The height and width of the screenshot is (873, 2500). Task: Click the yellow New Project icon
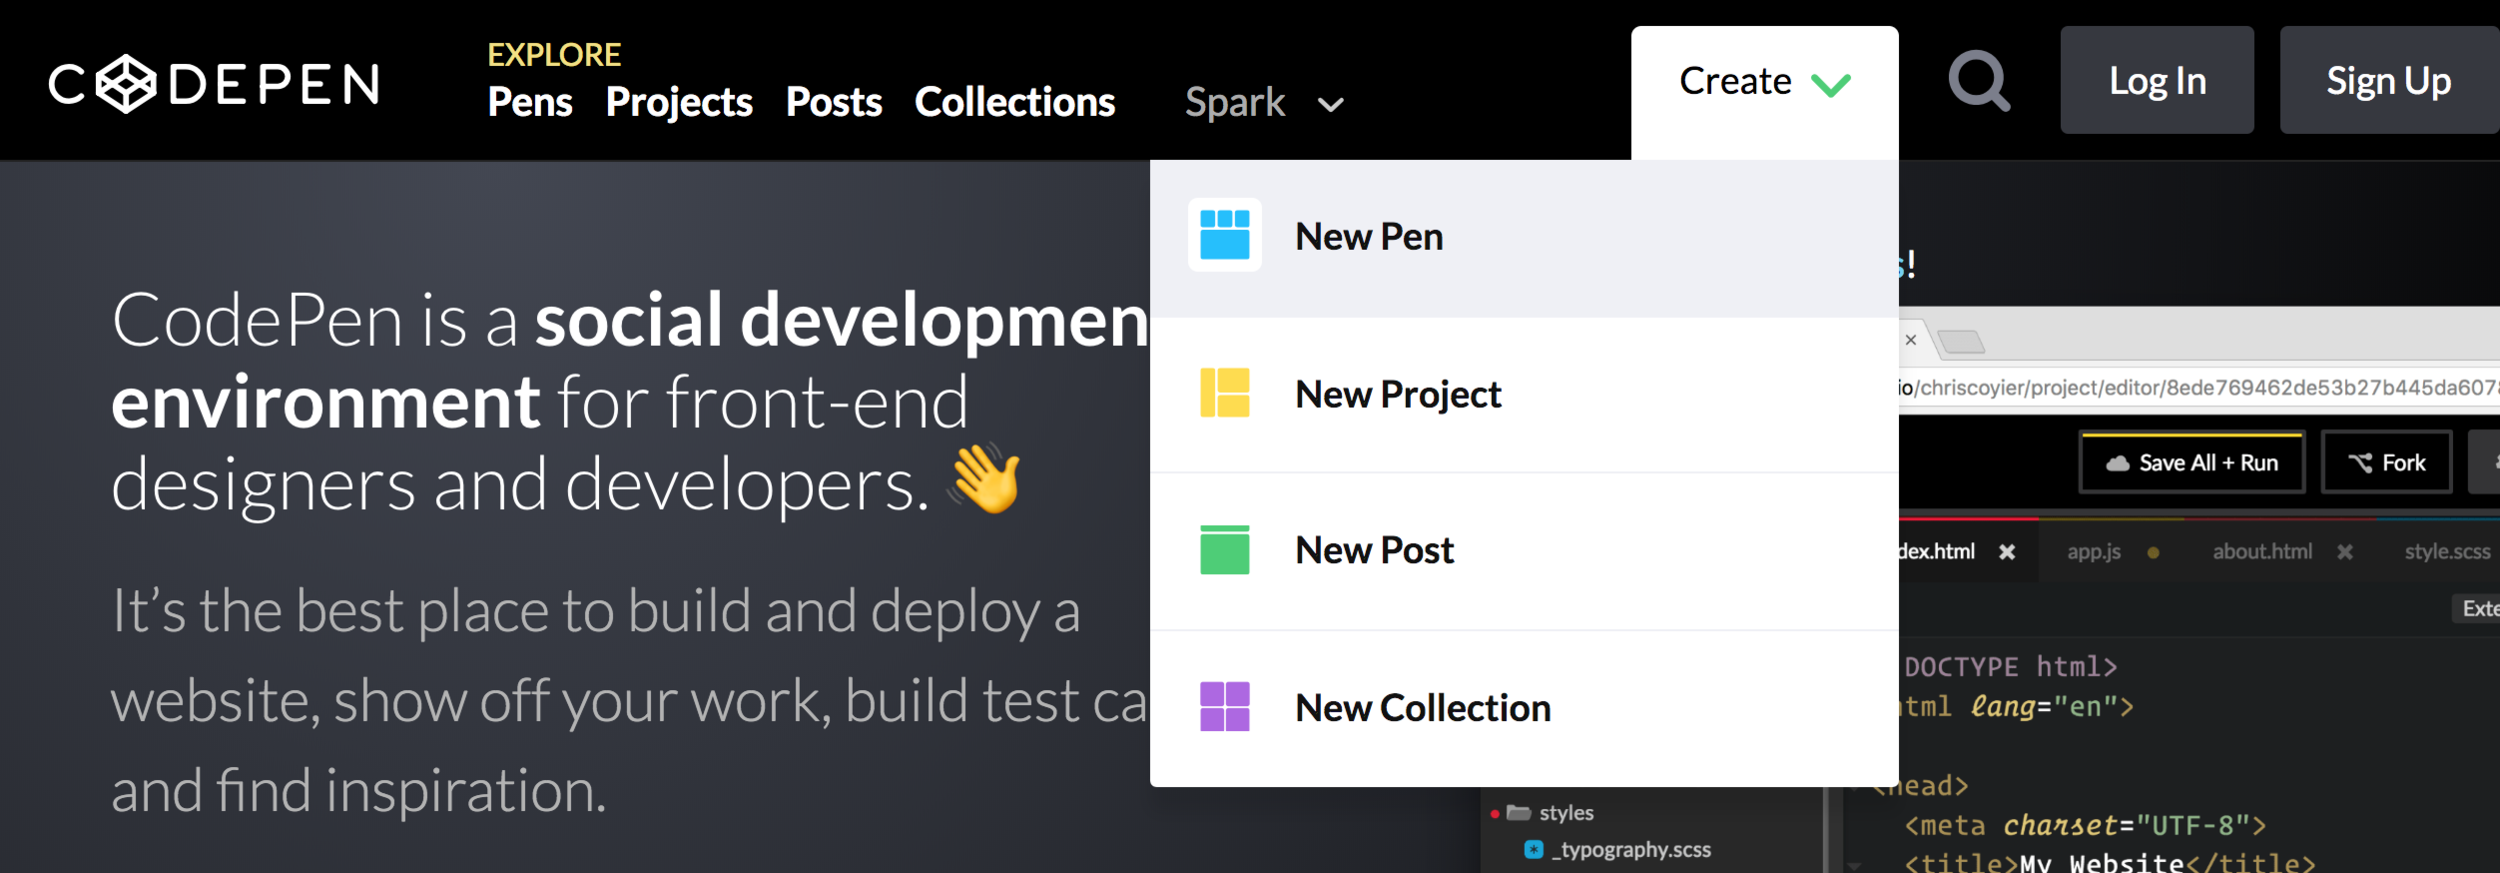[x=1224, y=393]
